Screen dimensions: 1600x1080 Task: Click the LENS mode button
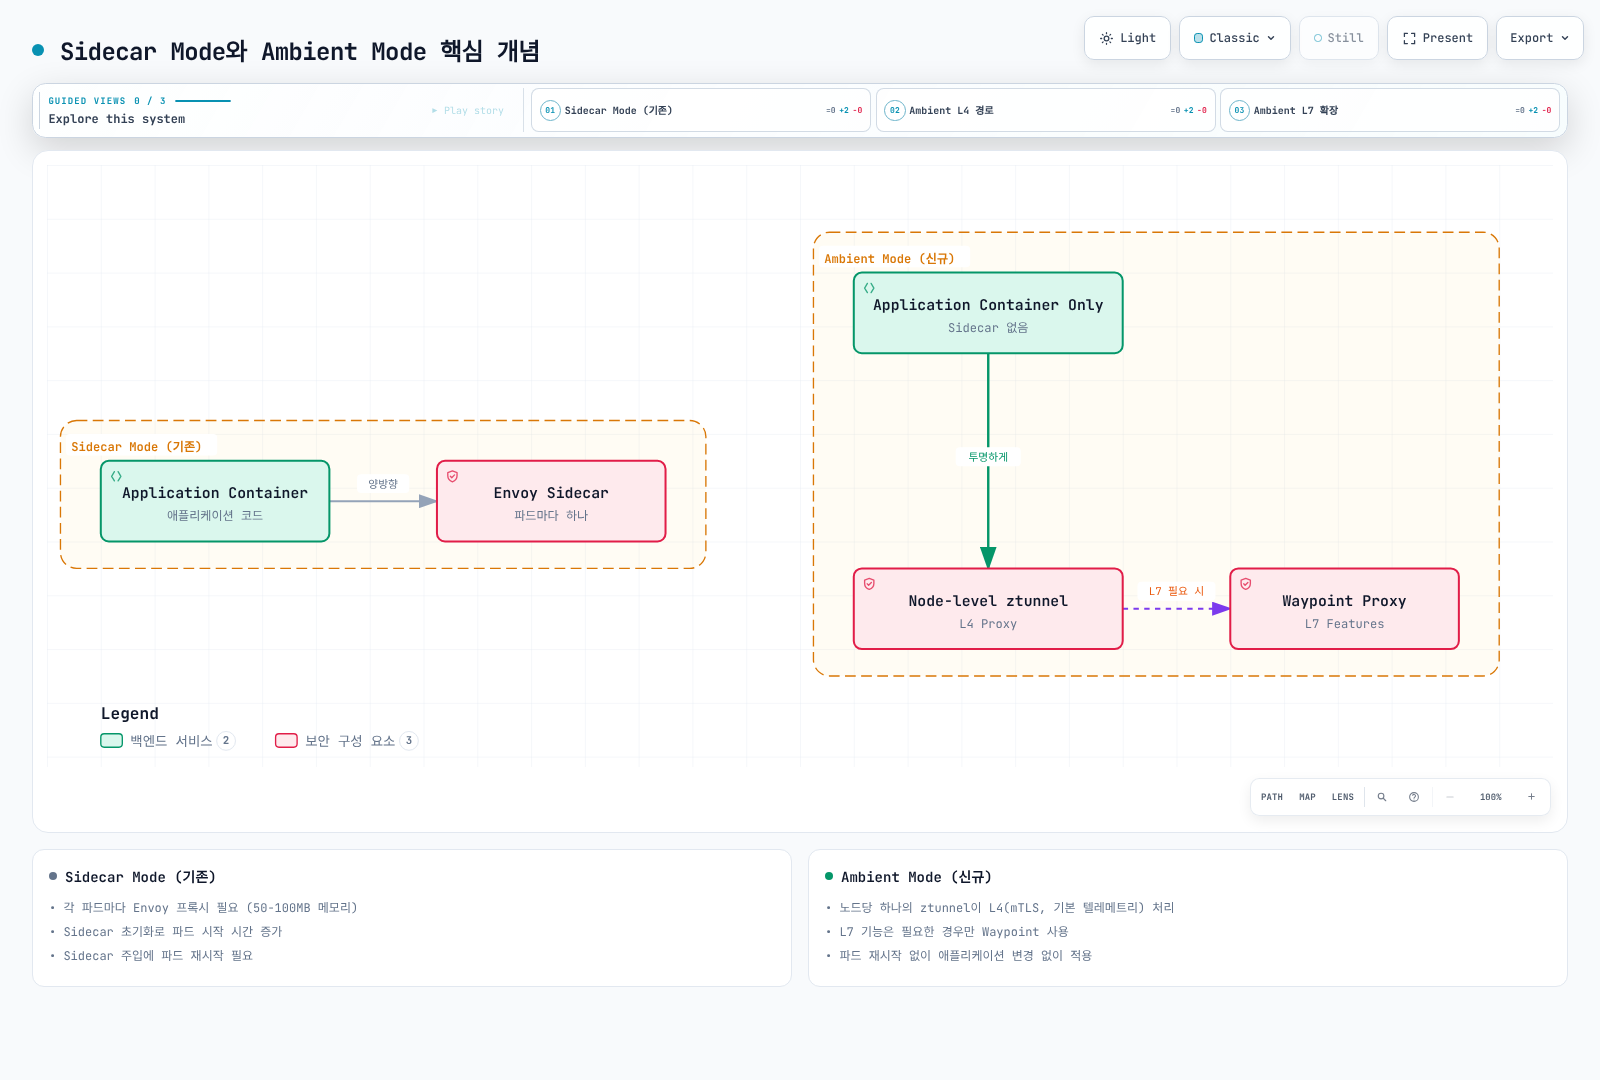pos(1342,797)
